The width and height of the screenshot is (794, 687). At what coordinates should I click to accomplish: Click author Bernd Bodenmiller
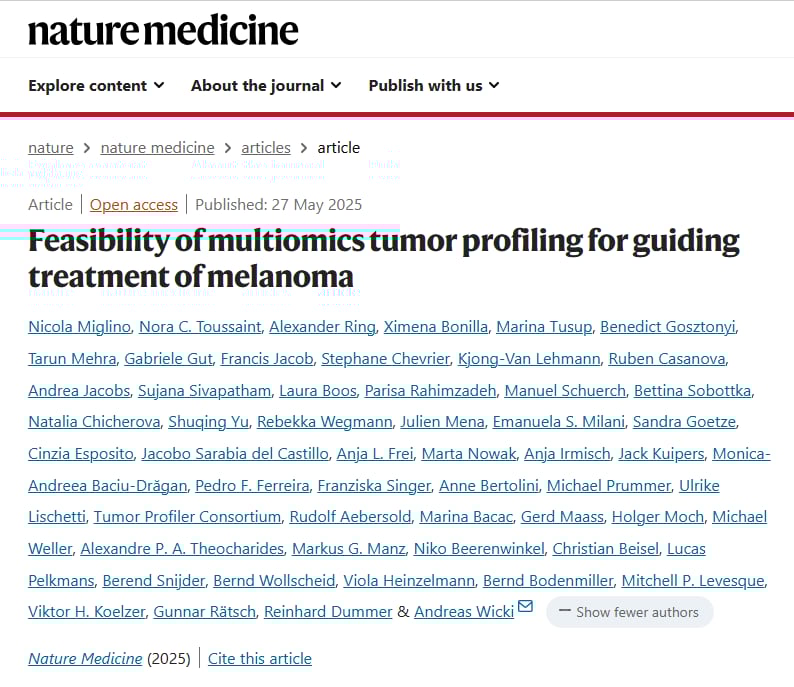pos(547,580)
